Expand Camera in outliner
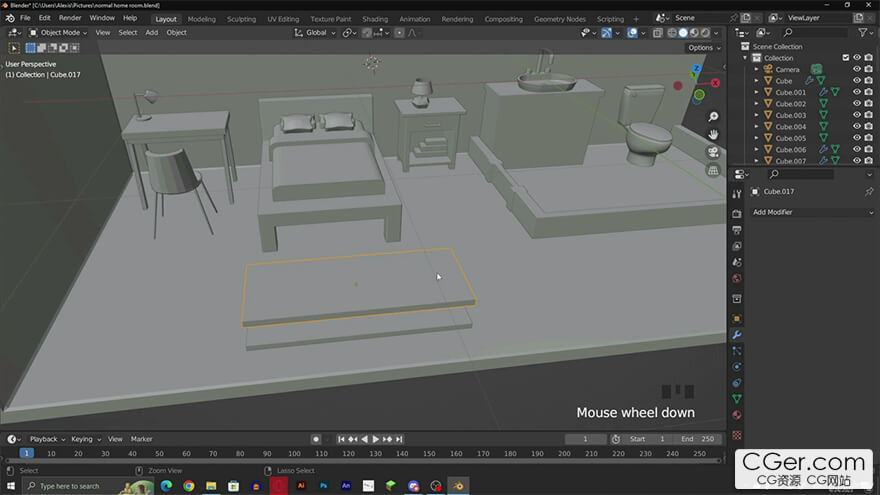Viewport: 880px width, 495px height. point(756,70)
